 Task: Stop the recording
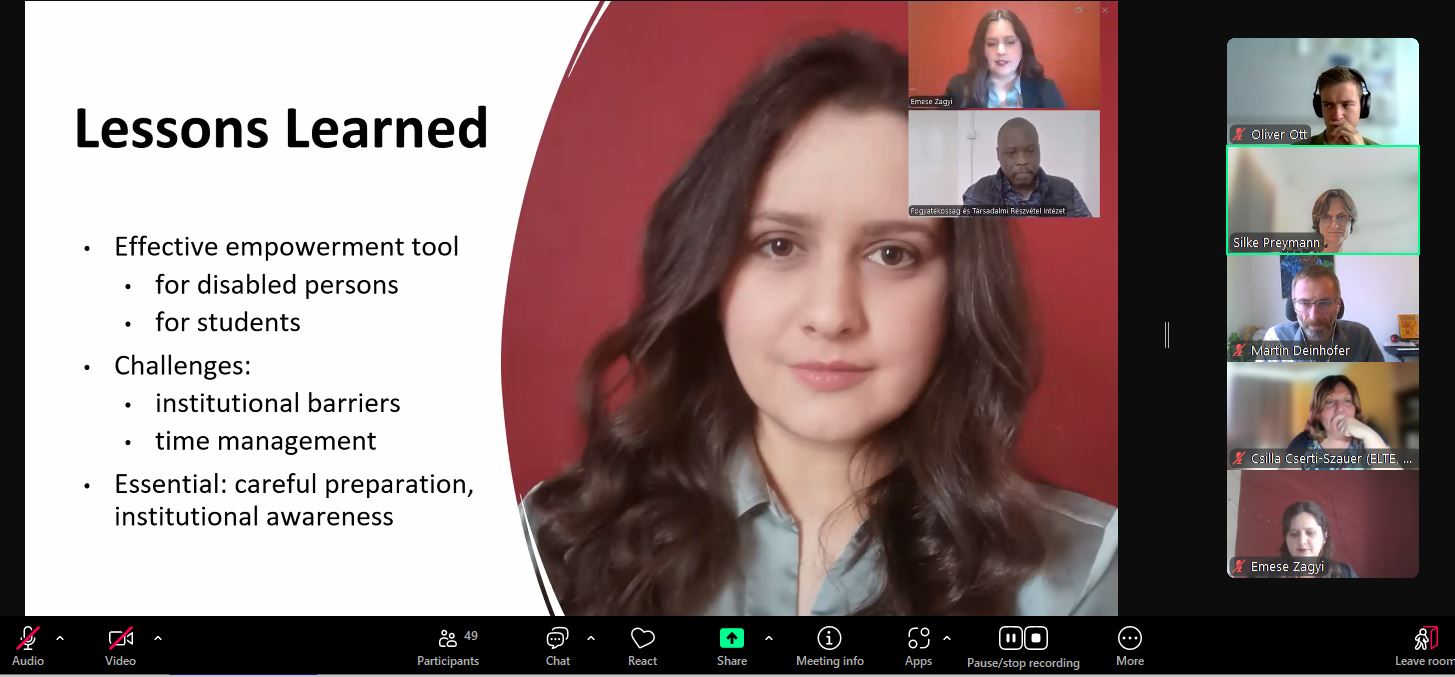(1036, 638)
